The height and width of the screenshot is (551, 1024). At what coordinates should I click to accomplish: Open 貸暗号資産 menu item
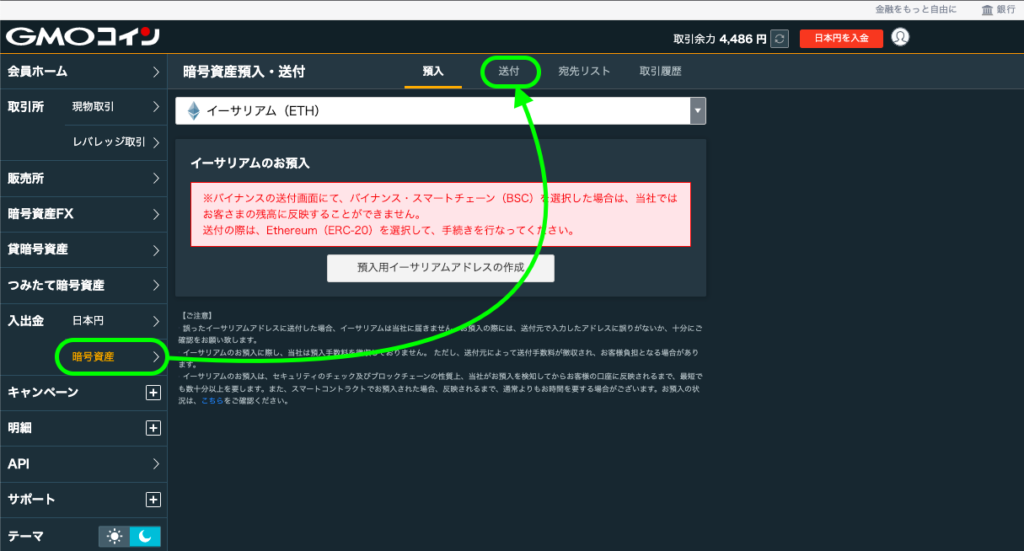tap(84, 249)
